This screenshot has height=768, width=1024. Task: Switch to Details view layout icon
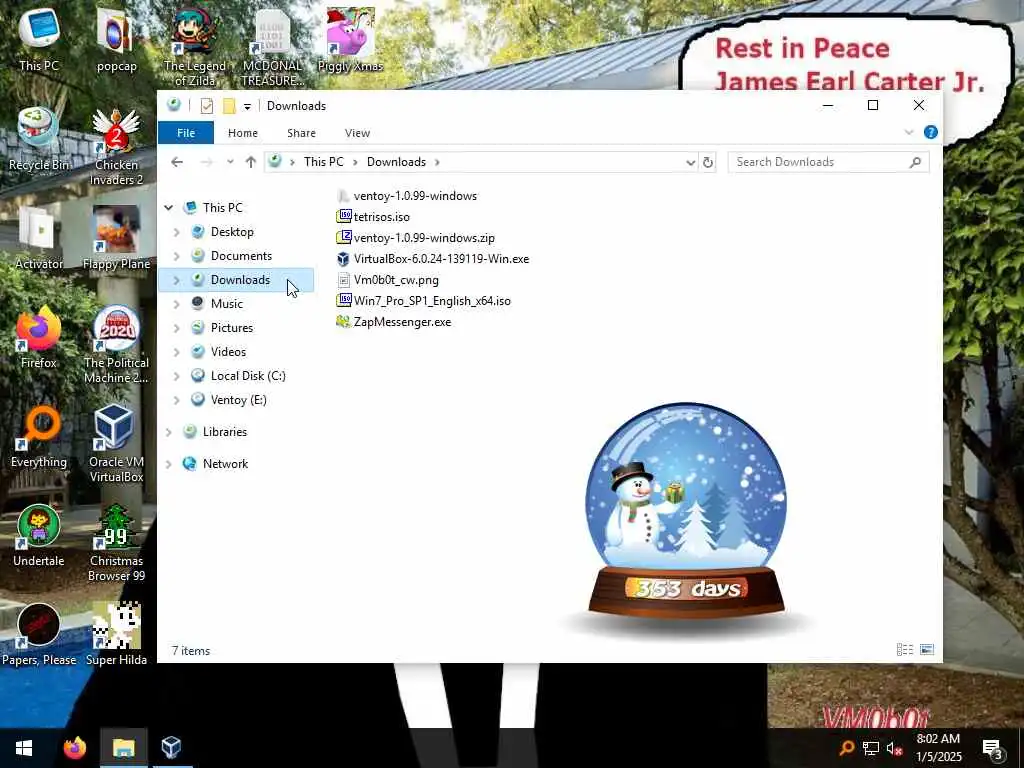(904, 650)
